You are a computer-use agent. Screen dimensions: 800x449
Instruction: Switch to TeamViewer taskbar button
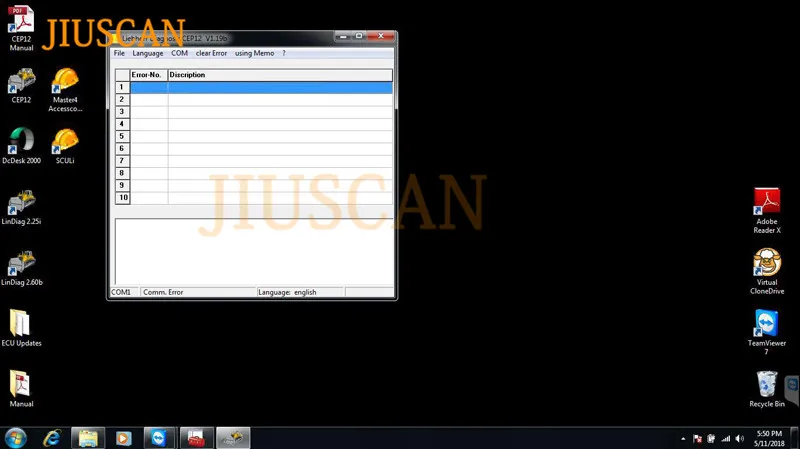[160, 438]
